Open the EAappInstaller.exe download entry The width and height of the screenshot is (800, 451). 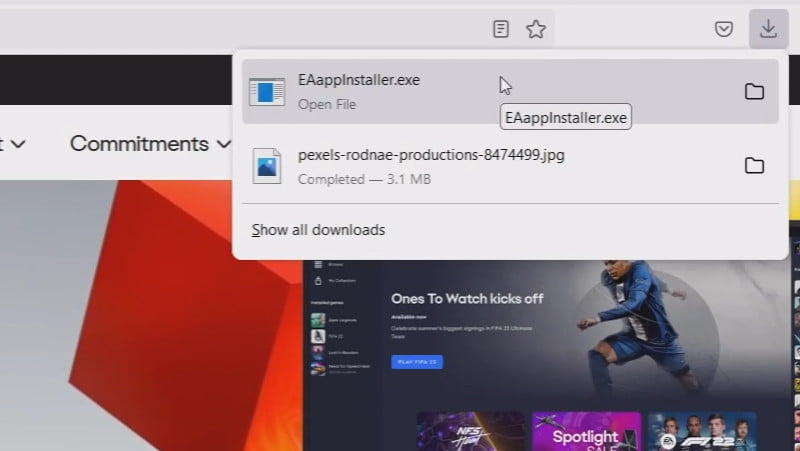[510, 92]
